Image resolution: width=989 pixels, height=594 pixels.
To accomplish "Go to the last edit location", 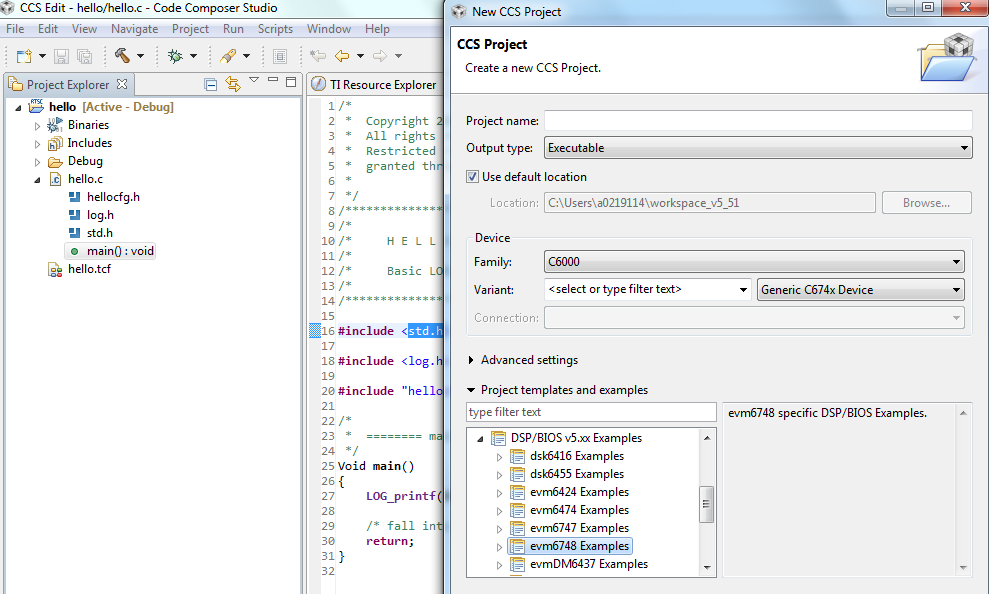I will click(318, 56).
